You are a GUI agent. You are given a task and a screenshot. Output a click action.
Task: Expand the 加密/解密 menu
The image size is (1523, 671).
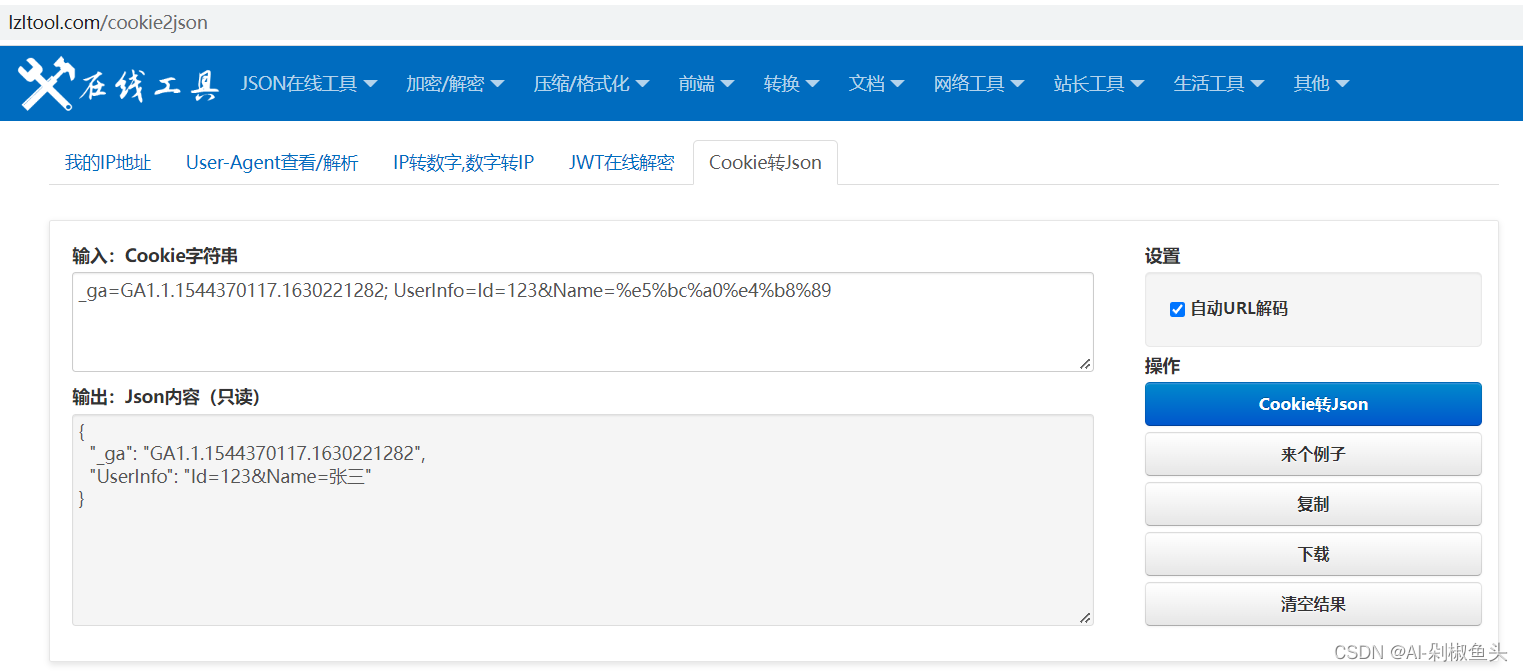455,83
